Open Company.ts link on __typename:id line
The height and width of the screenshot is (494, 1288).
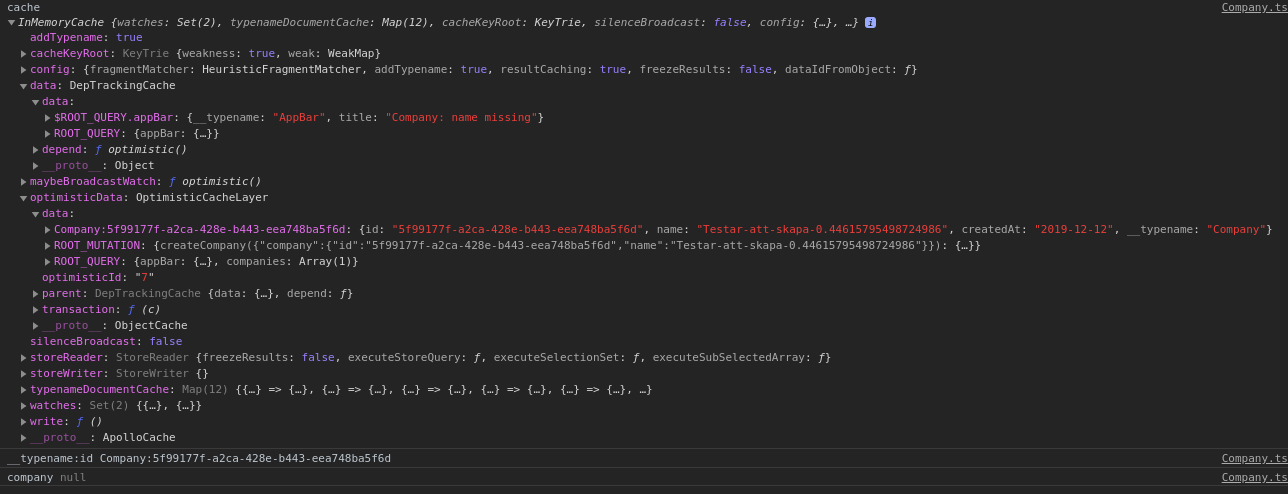[1254, 458]
